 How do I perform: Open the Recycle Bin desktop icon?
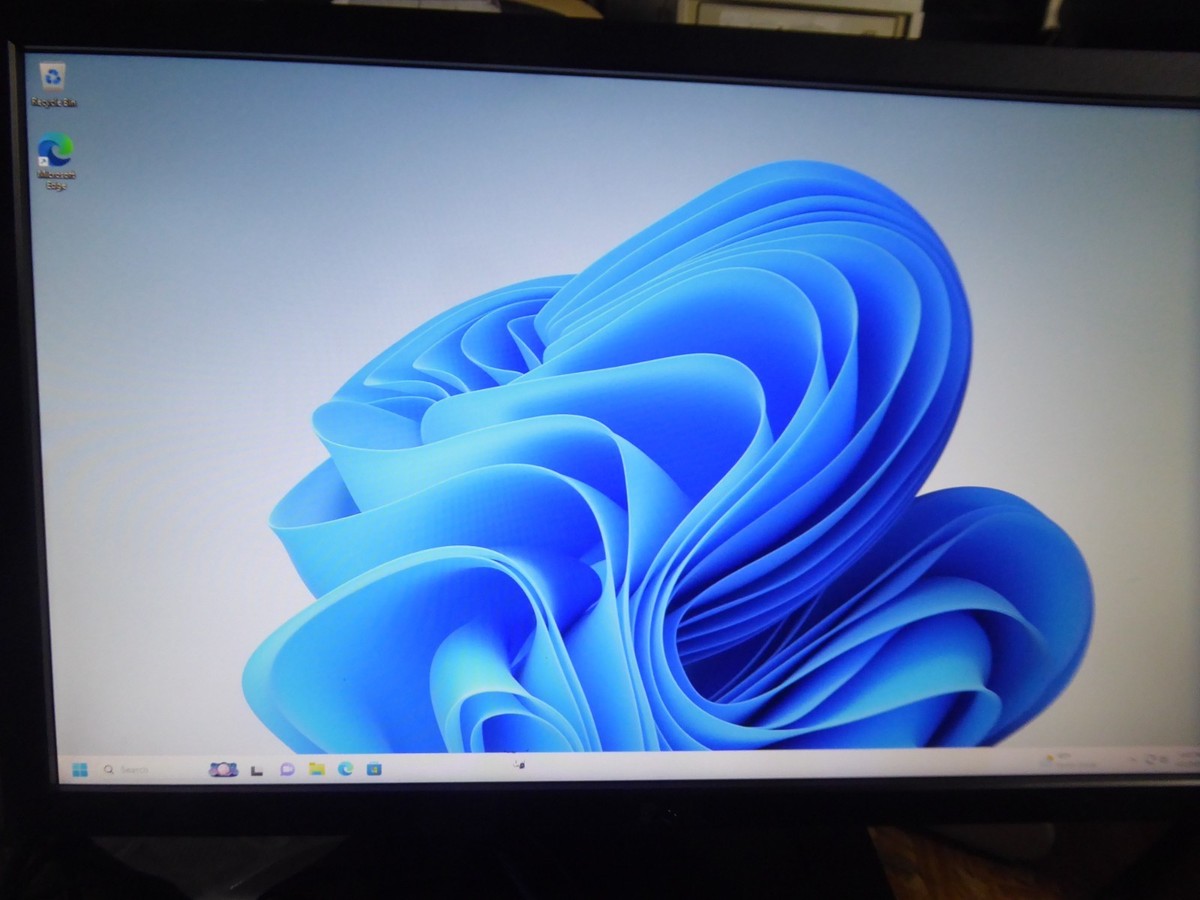click(x=53, y=84)
